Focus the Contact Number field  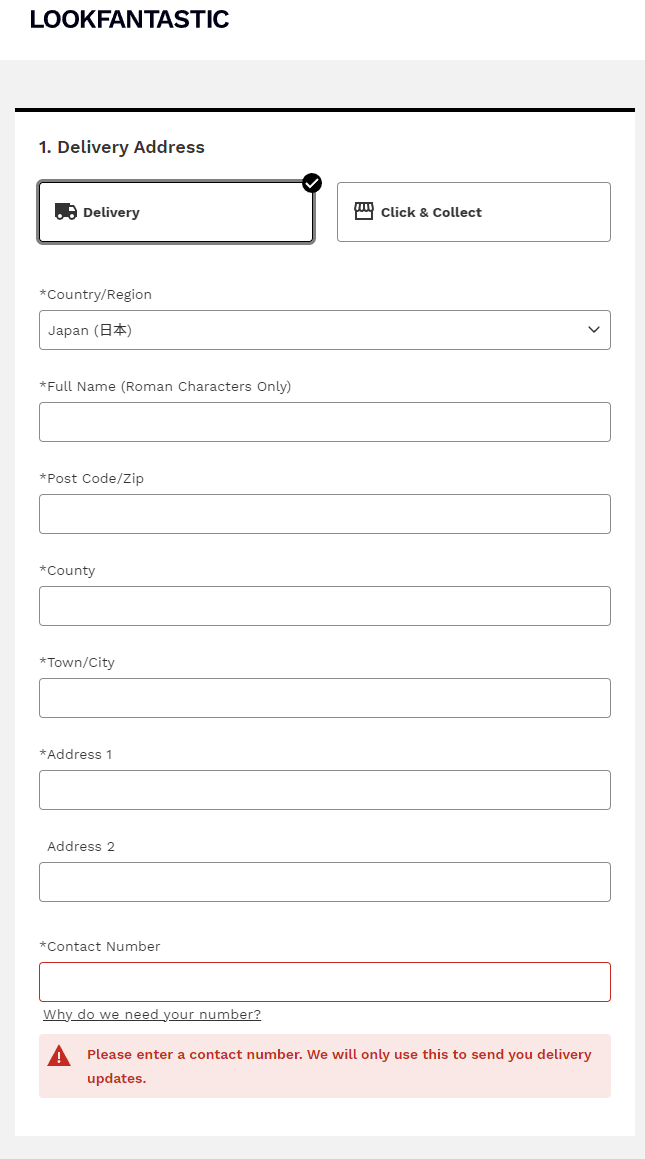pyautogui.click(x=325, y=982)
